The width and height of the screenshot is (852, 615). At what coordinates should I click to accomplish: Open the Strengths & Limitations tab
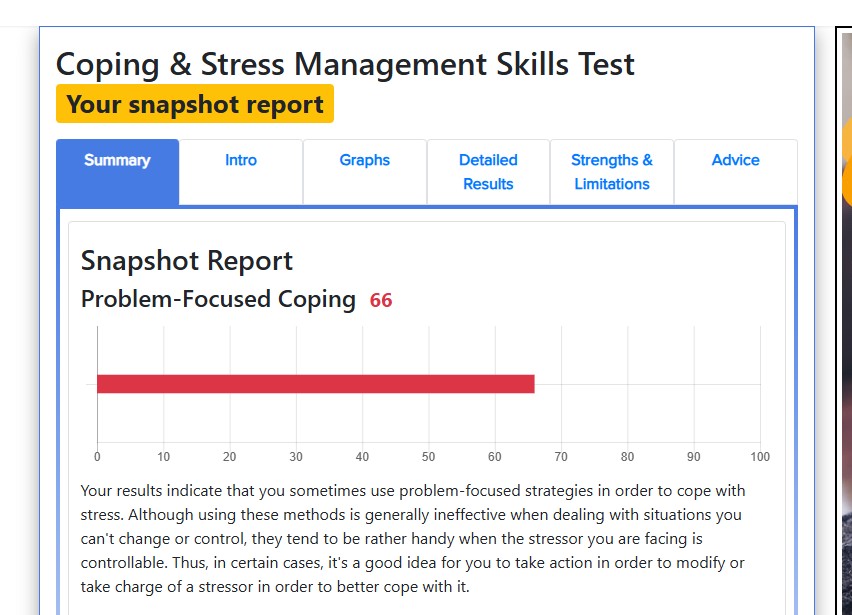[612, 172]
